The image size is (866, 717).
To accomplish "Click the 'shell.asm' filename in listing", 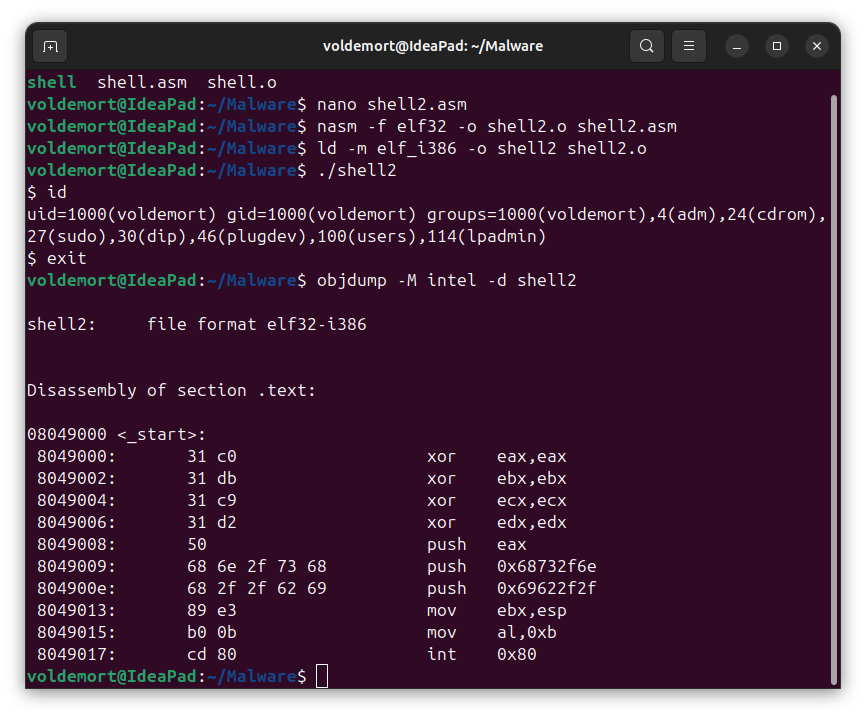I will [142, 82].
